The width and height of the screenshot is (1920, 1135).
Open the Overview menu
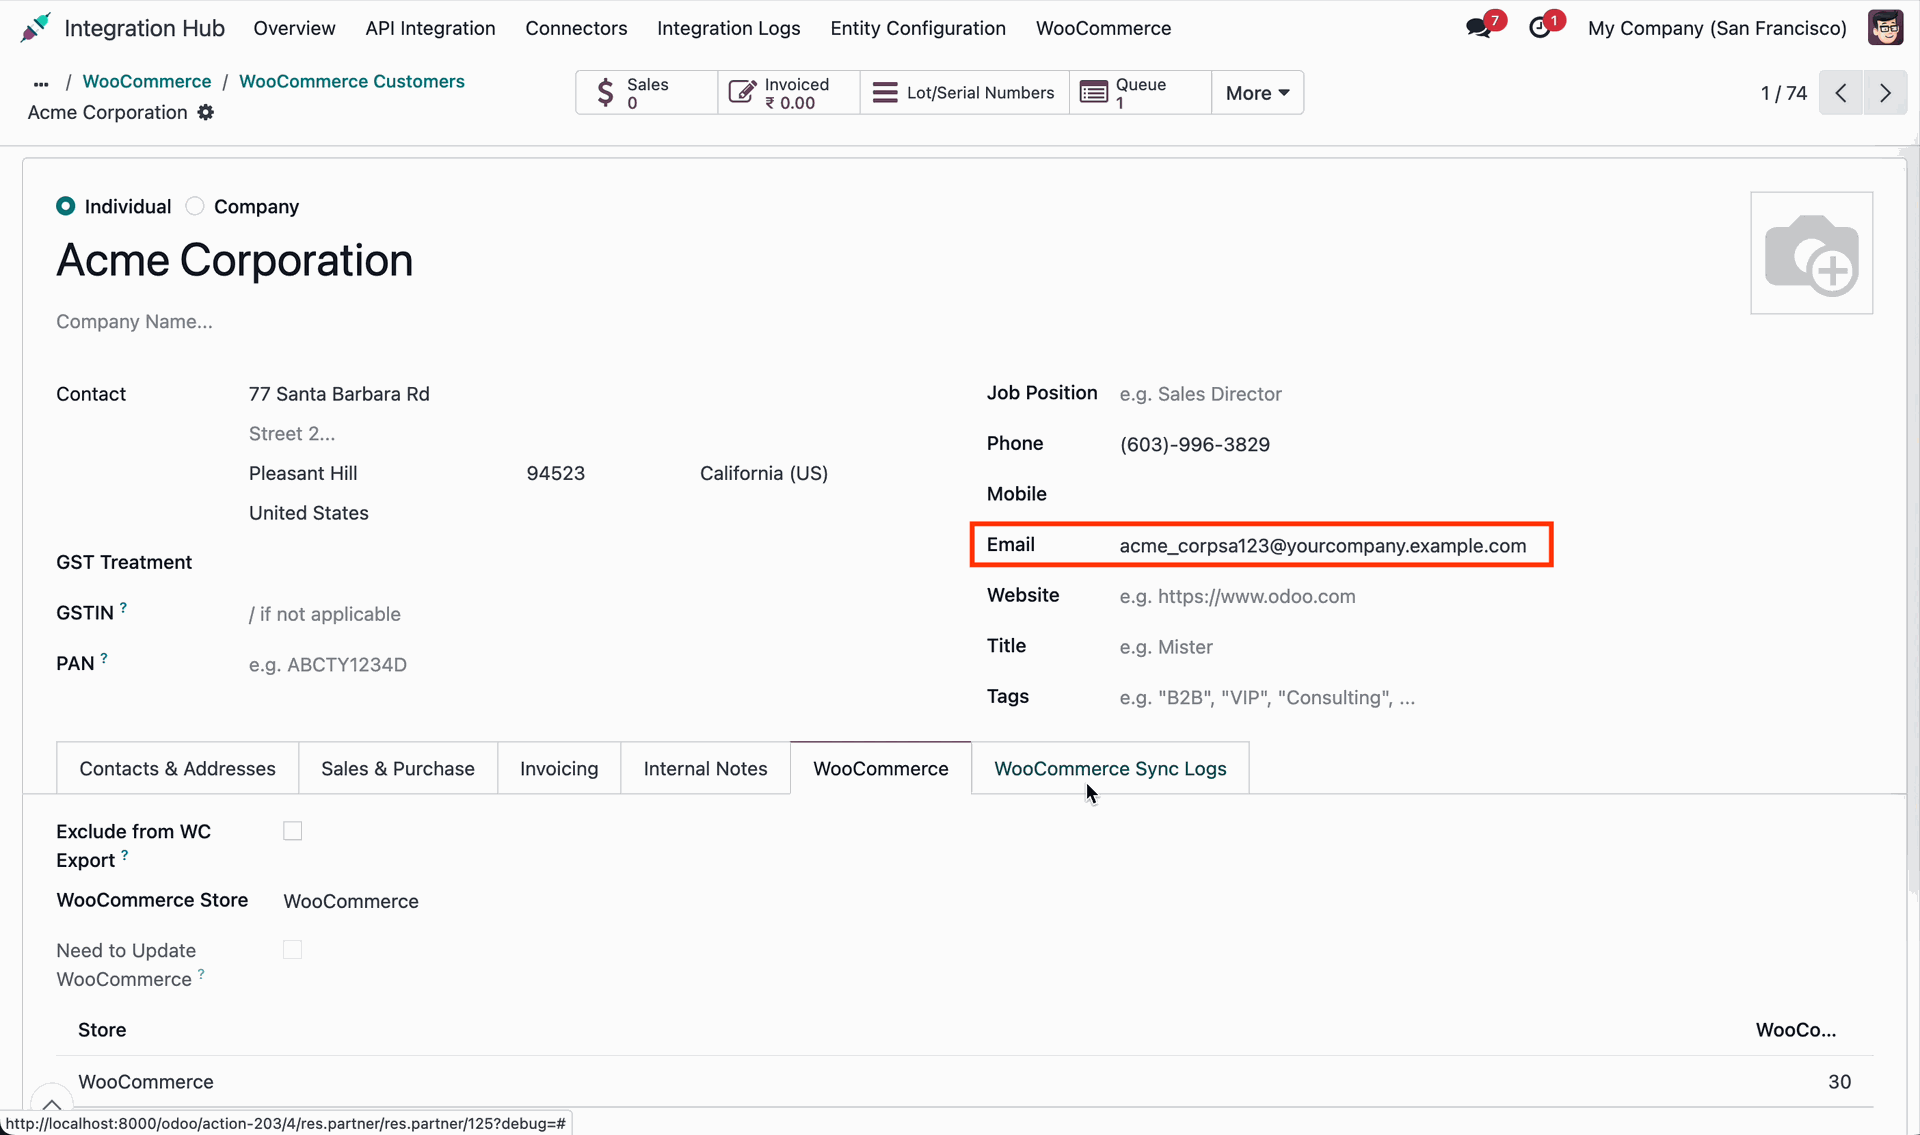coord(294,28)
